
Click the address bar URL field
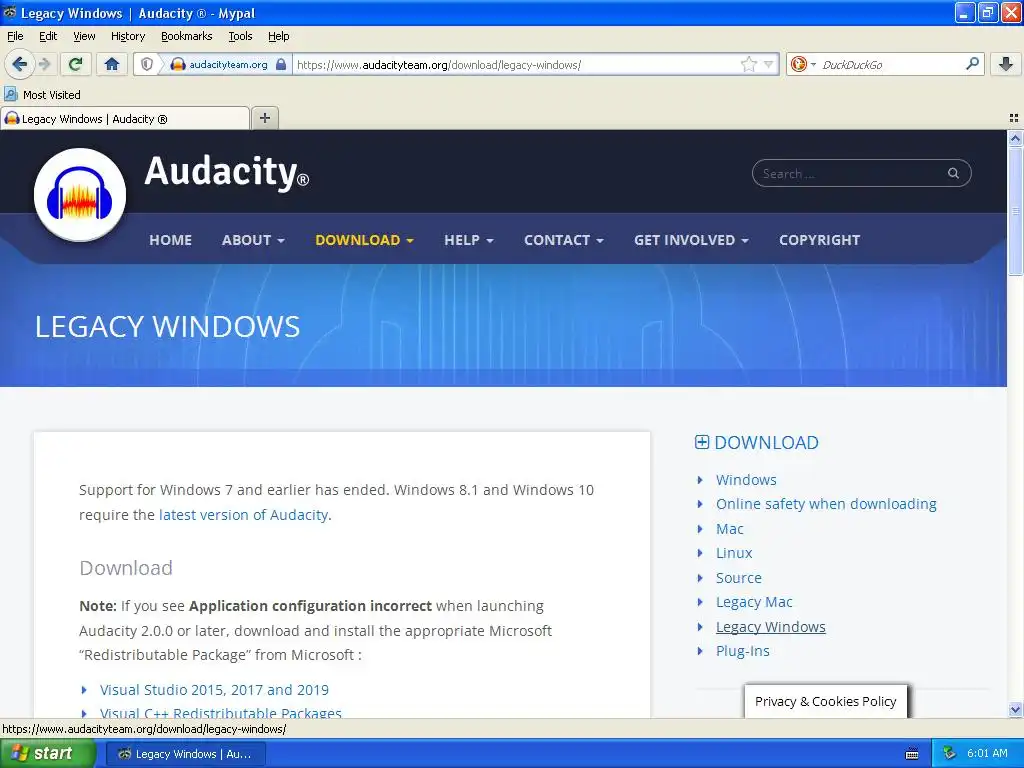point(516,64)
